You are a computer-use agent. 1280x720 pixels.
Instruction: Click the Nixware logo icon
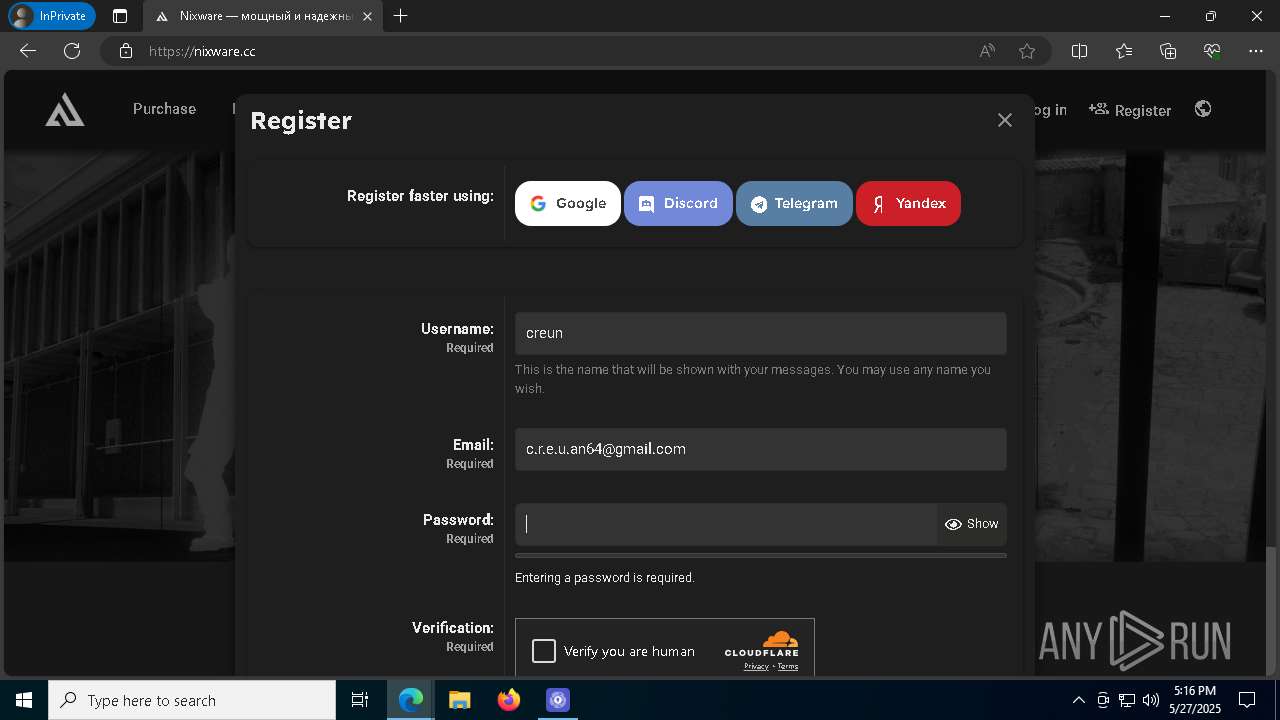(65, 110)
